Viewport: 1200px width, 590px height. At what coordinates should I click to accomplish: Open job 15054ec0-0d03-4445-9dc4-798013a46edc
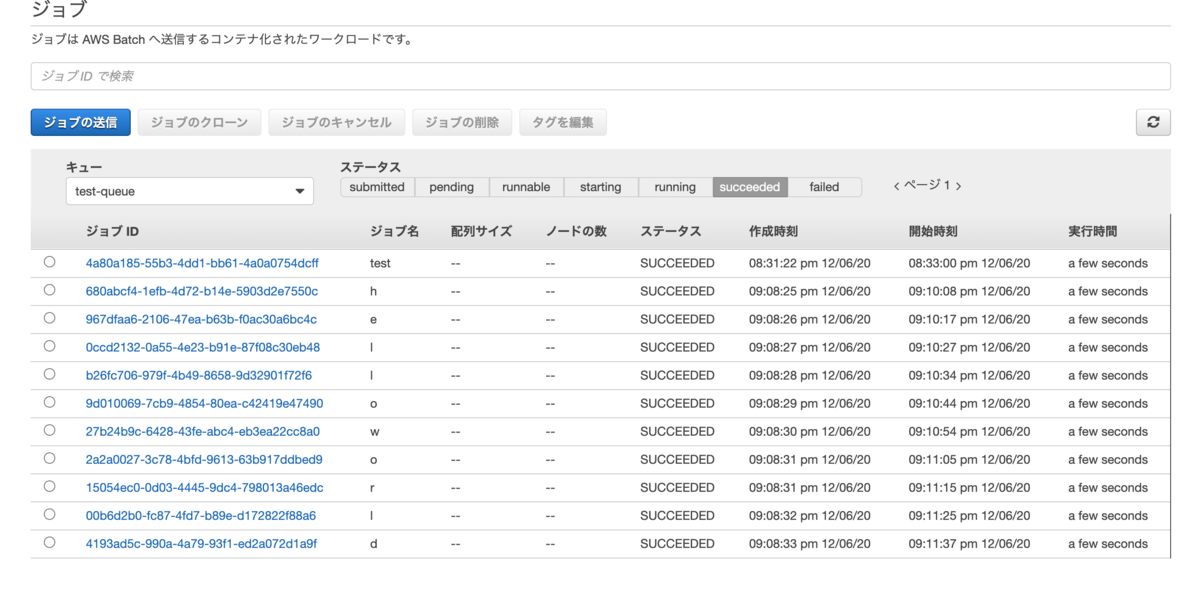tap(204, 487)
